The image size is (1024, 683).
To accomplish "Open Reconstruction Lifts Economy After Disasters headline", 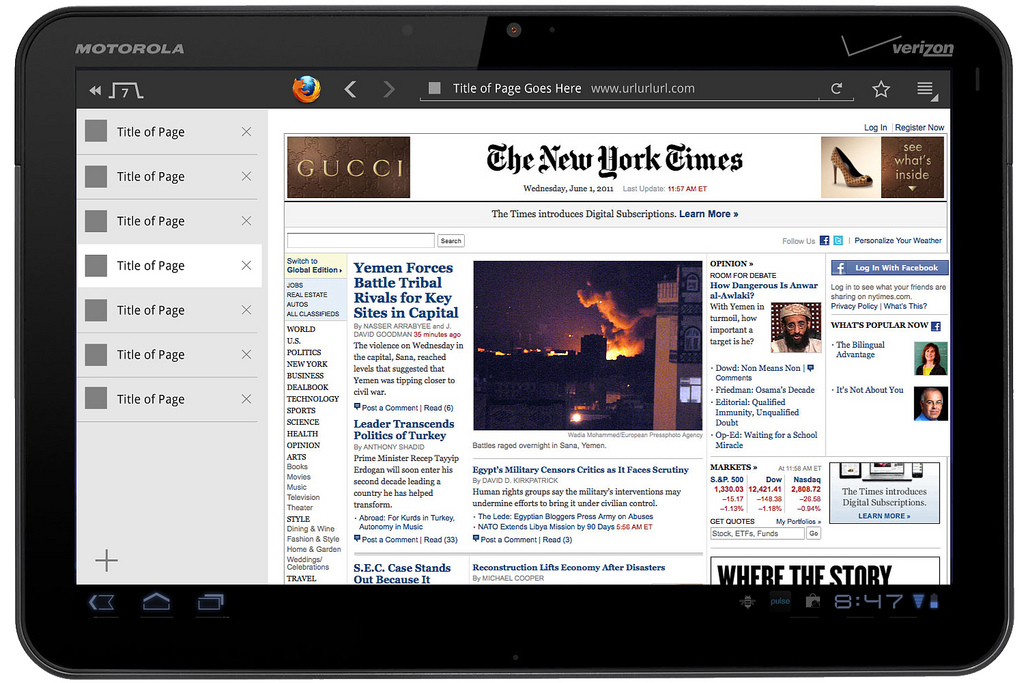I will click(x=569, y=567).
